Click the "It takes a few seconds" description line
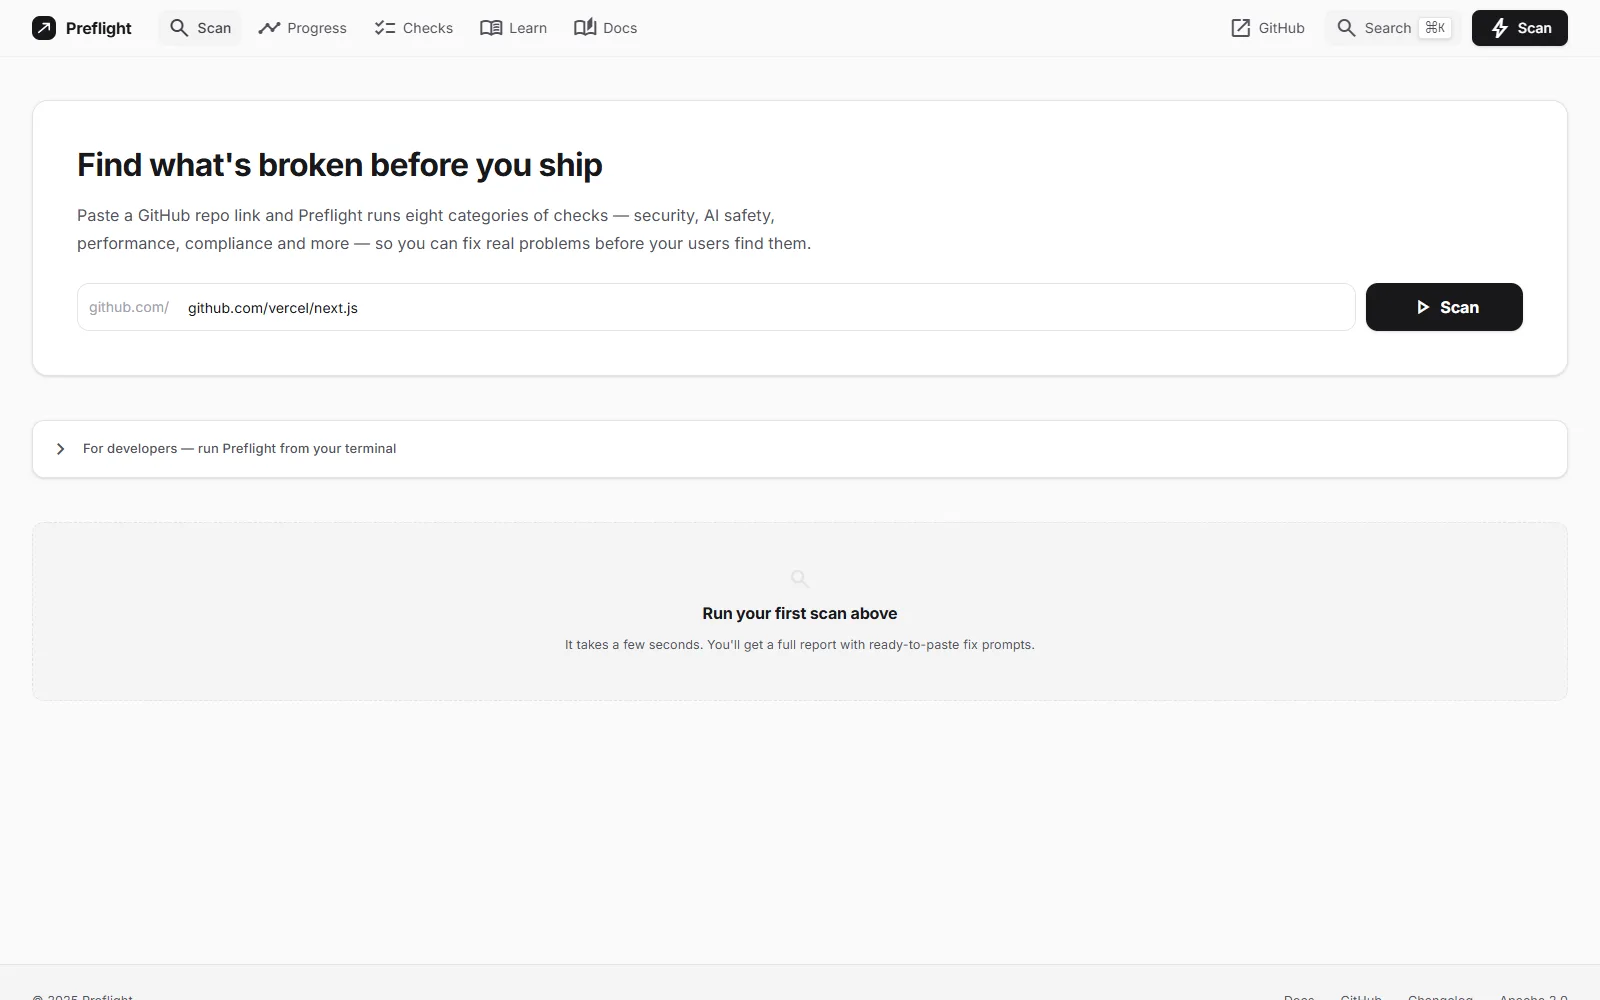 click(x=800, y=645)
